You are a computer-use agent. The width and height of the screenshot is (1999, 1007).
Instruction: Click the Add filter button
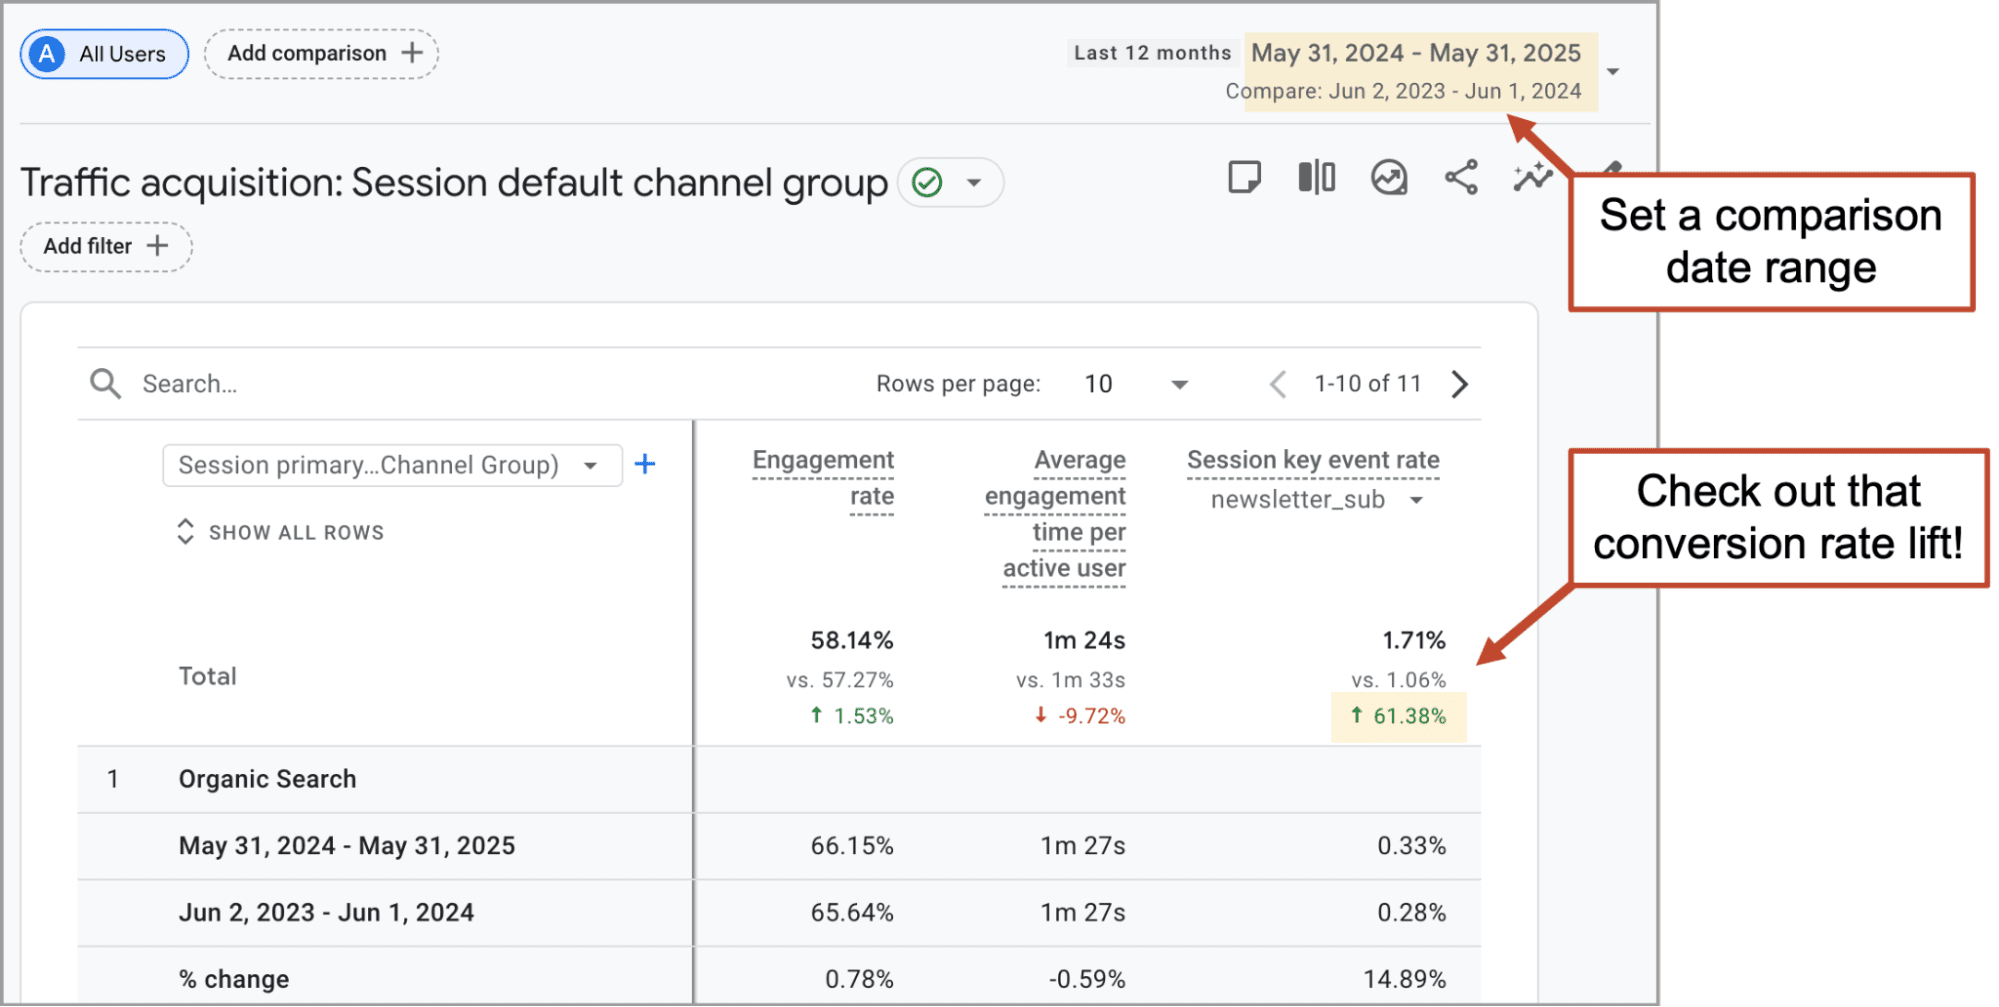(106, 247)
